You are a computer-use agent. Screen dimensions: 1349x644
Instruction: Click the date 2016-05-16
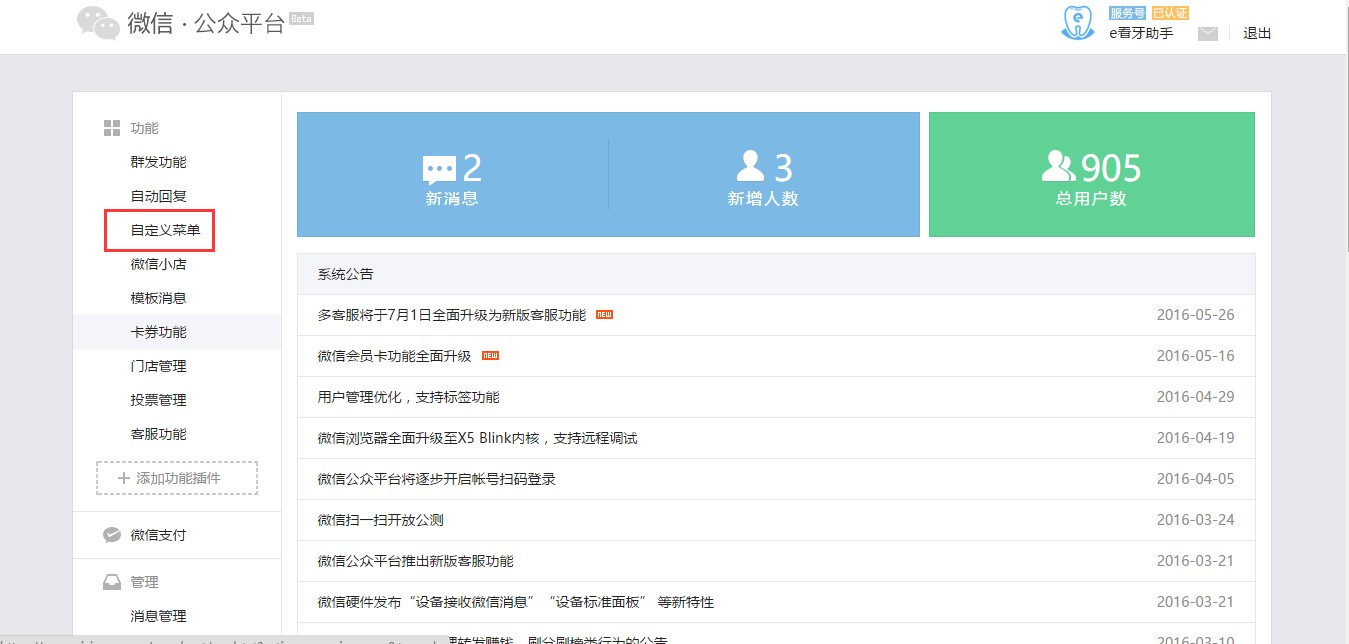(1195, 356)
